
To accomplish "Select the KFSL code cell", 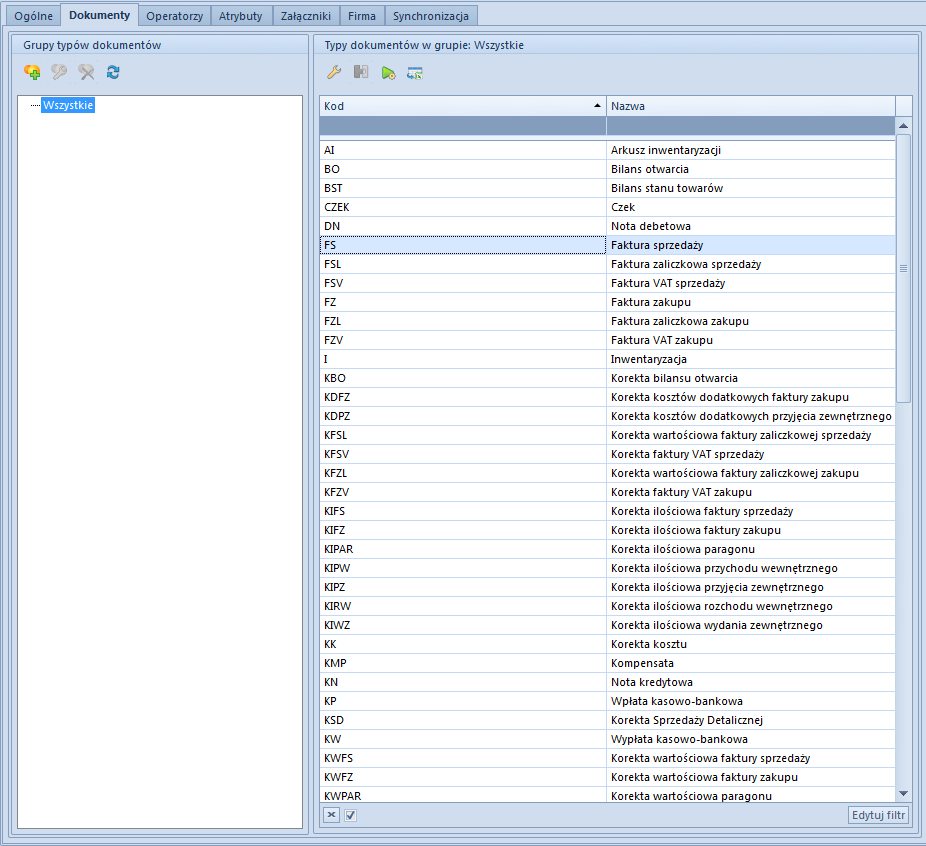I will (462, 435).
